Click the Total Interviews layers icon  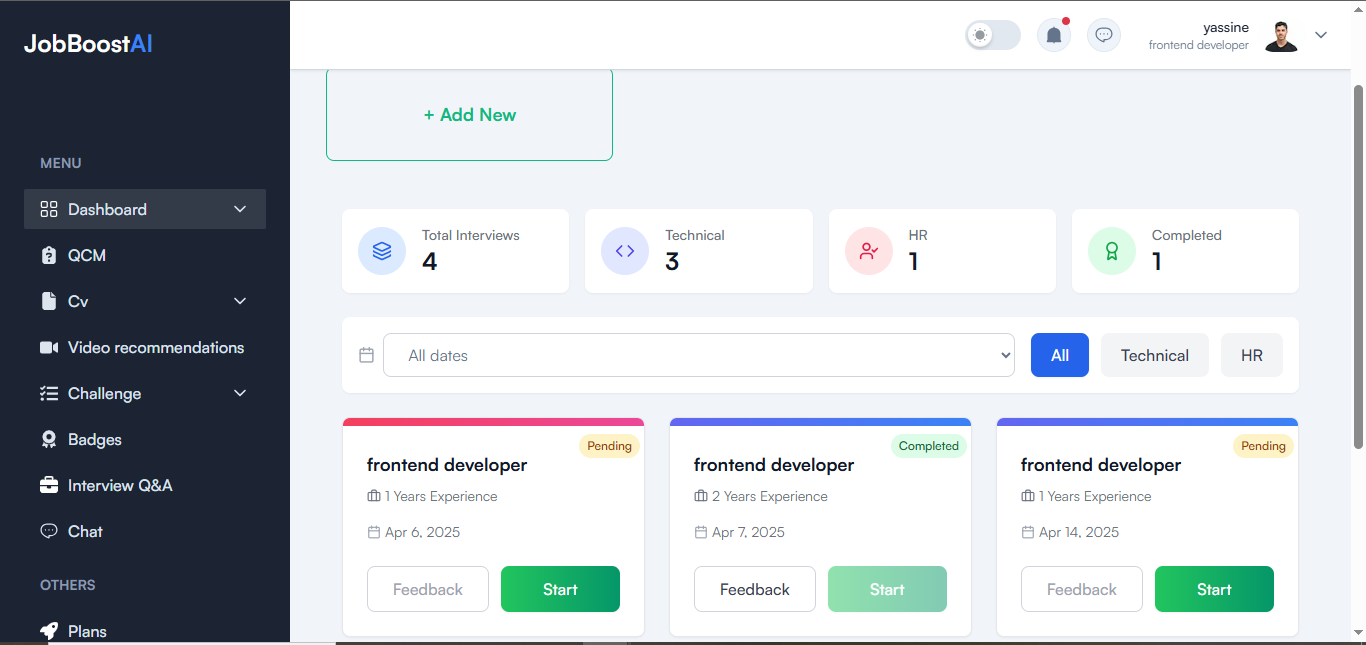point(382,251)
